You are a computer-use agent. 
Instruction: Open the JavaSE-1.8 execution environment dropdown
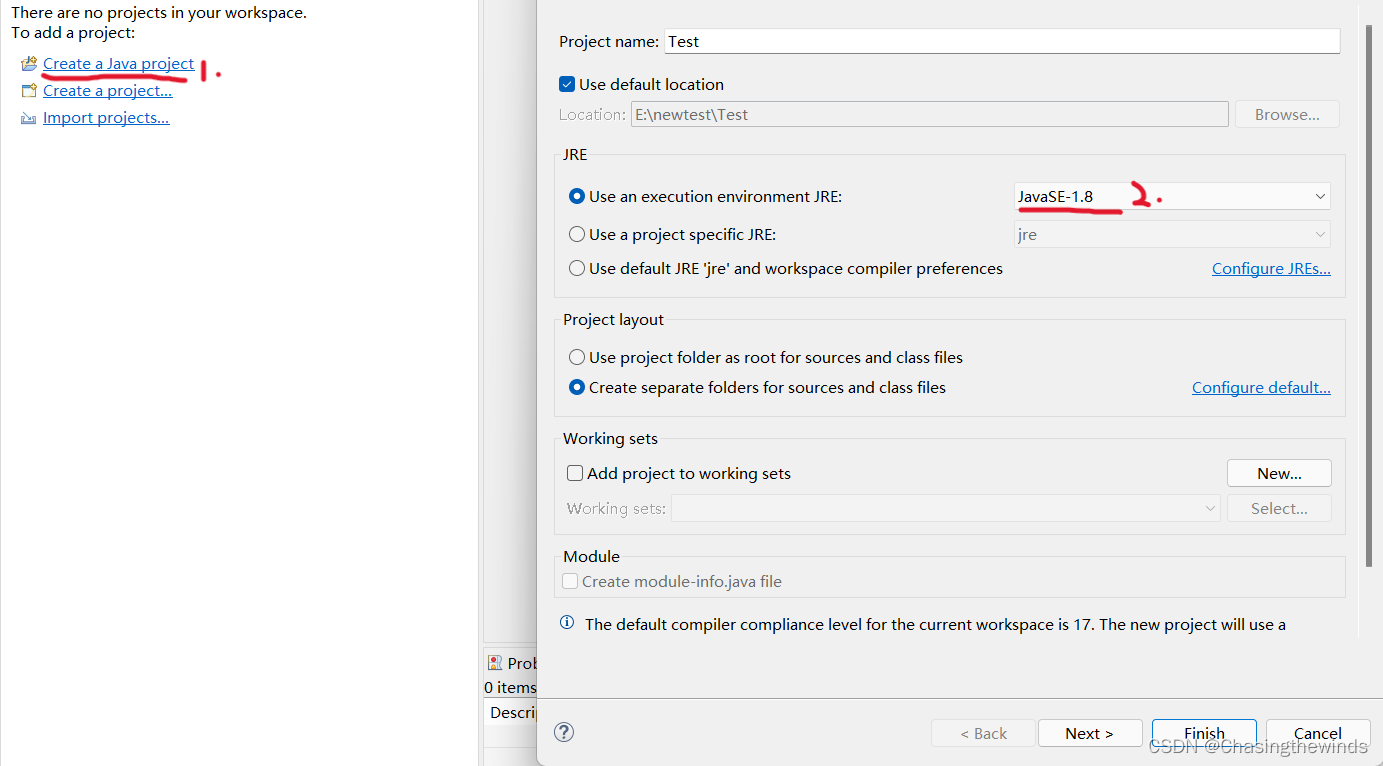[1172, 197]
